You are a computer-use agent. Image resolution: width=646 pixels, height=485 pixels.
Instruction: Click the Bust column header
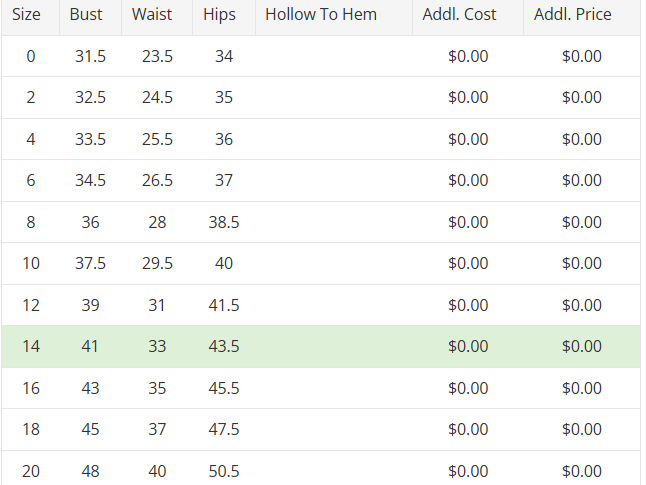coord(86,15)
